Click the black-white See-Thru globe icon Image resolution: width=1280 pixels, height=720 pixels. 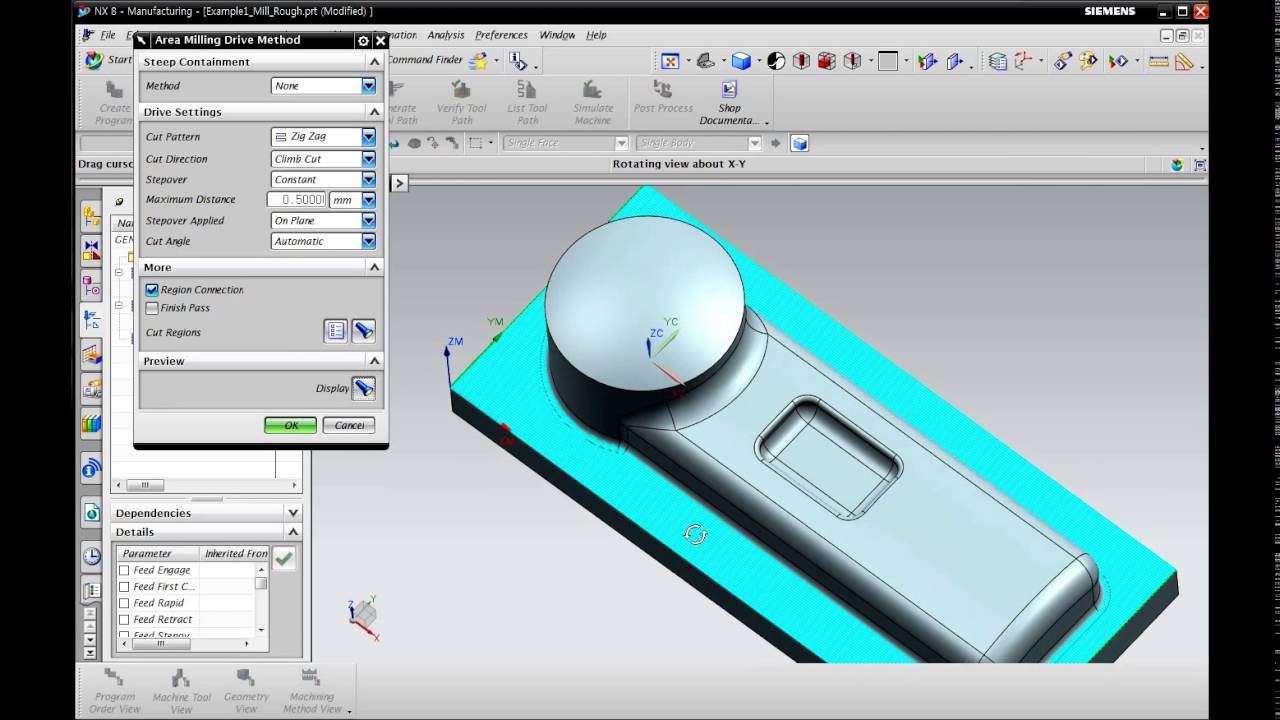coord(776,61)
